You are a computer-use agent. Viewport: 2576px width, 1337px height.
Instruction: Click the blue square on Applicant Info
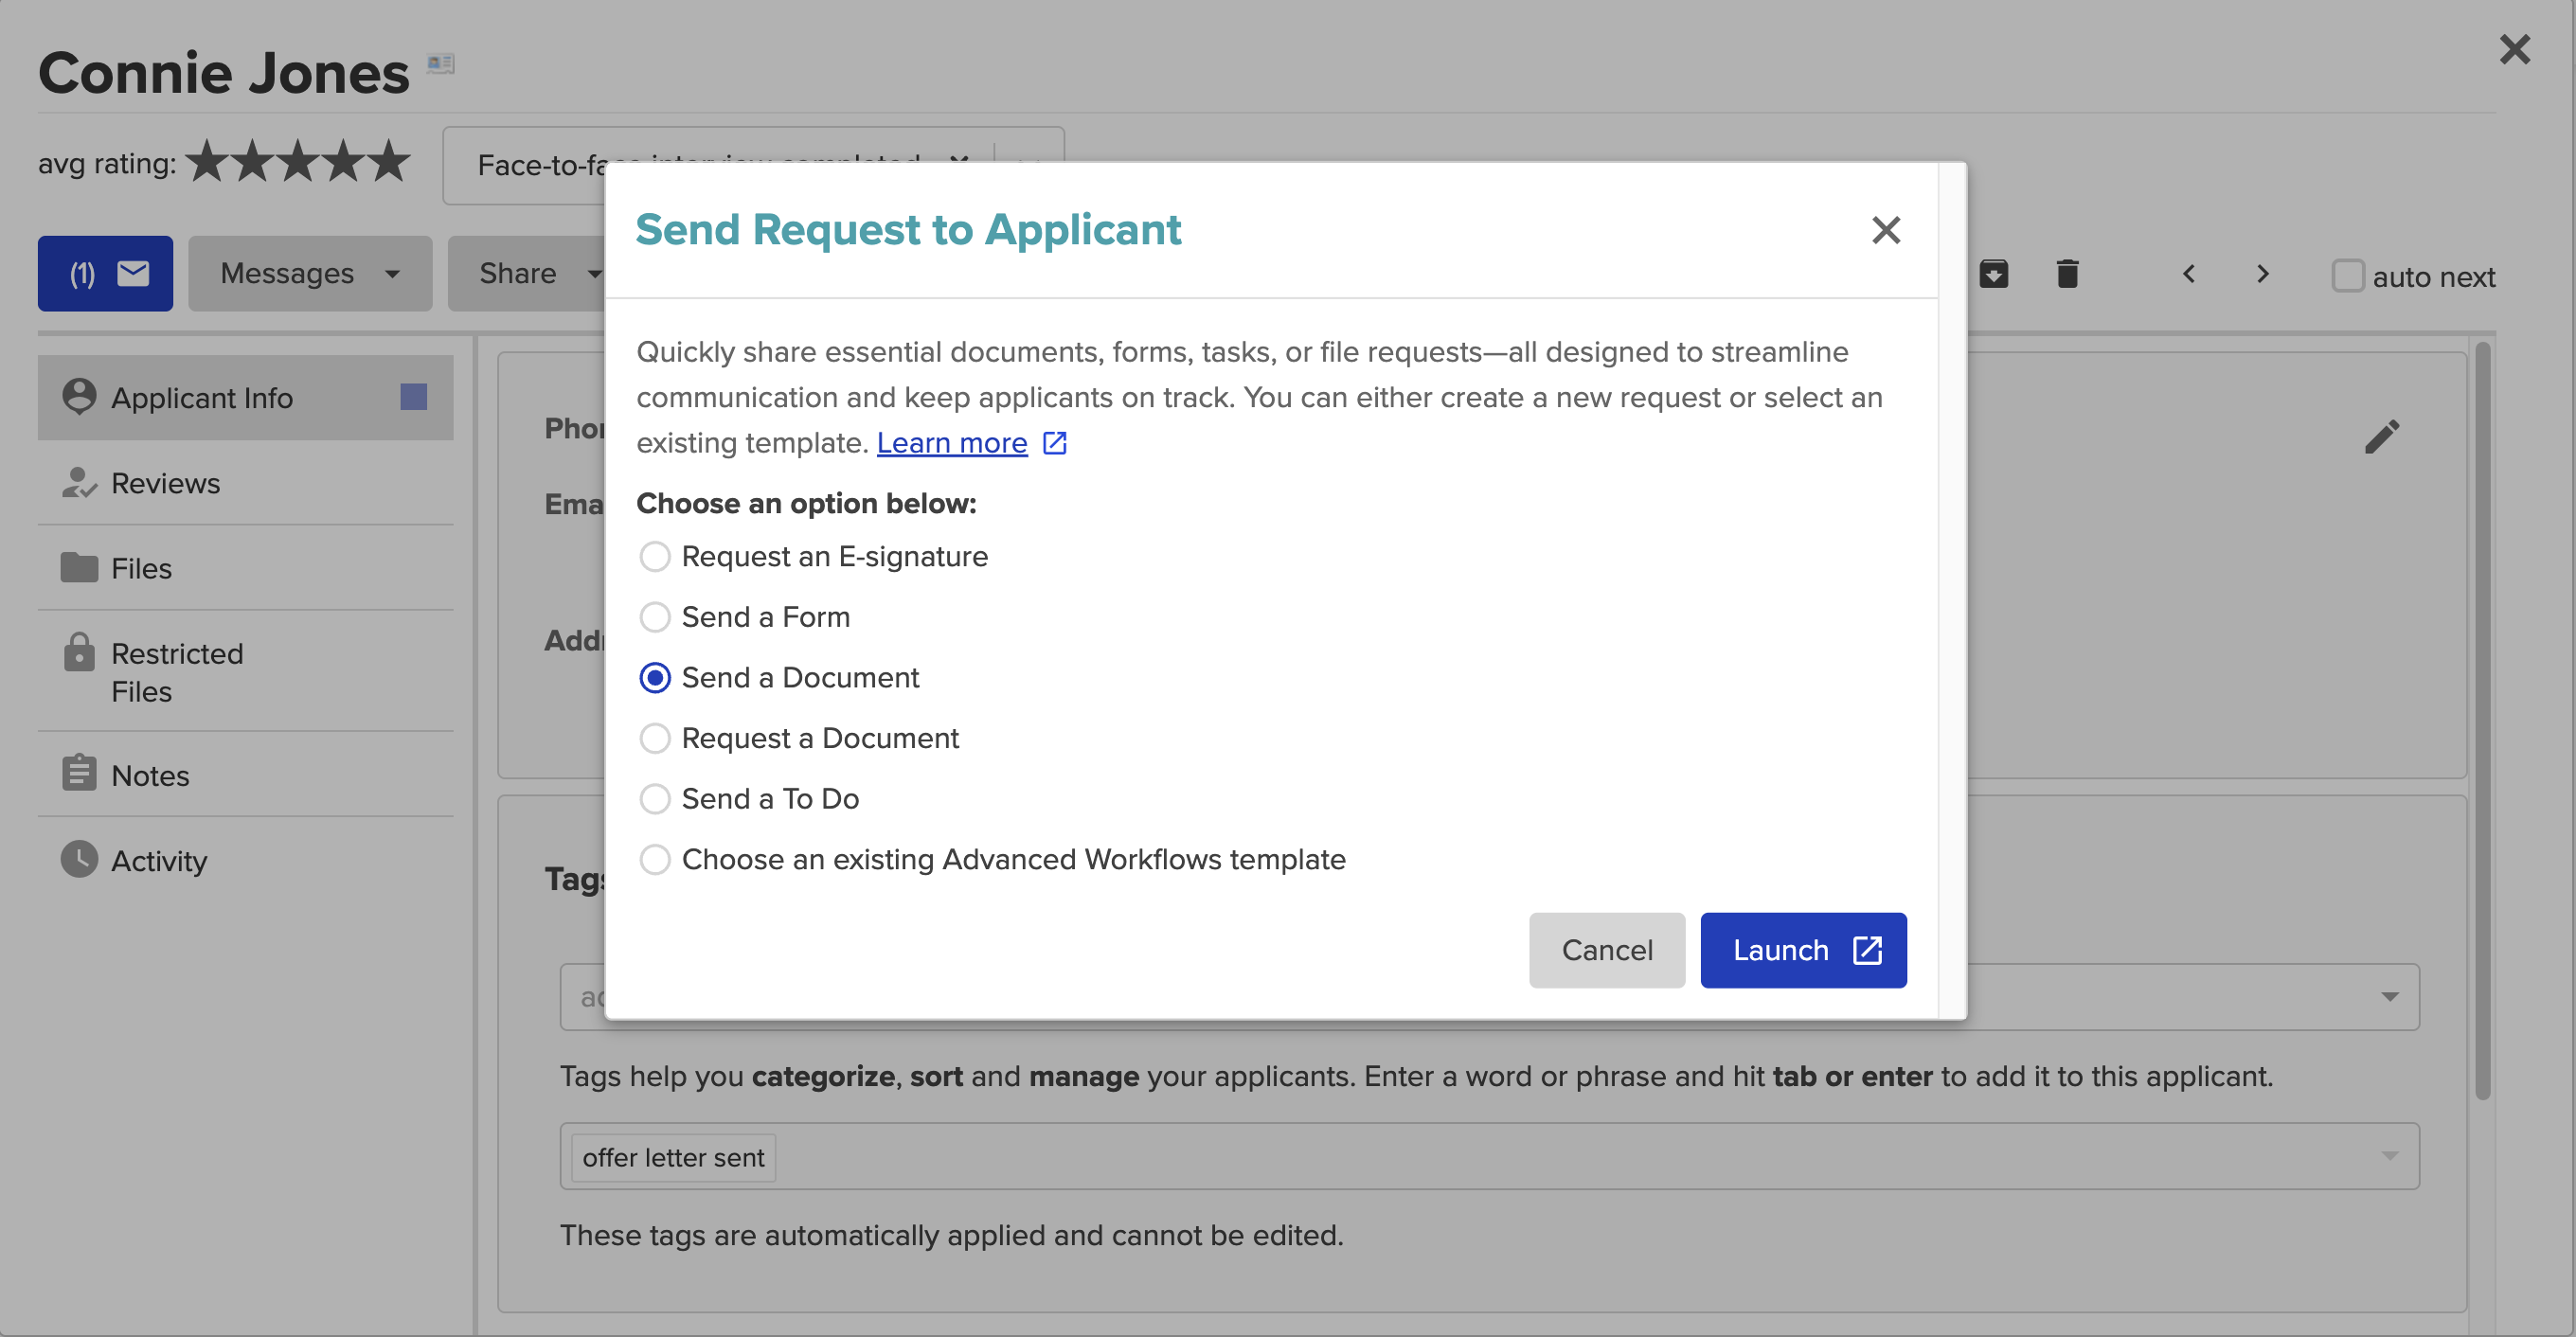coord(413,397)
